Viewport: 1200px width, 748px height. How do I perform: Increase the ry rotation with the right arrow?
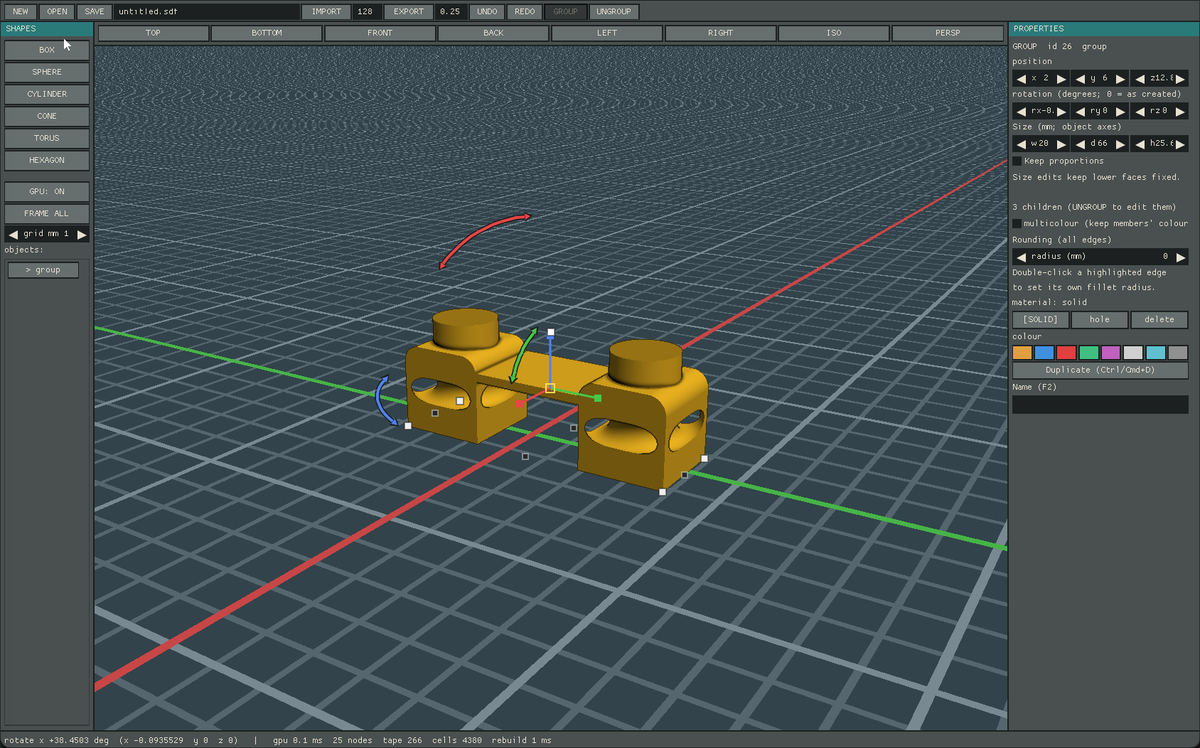(1121, 111)
